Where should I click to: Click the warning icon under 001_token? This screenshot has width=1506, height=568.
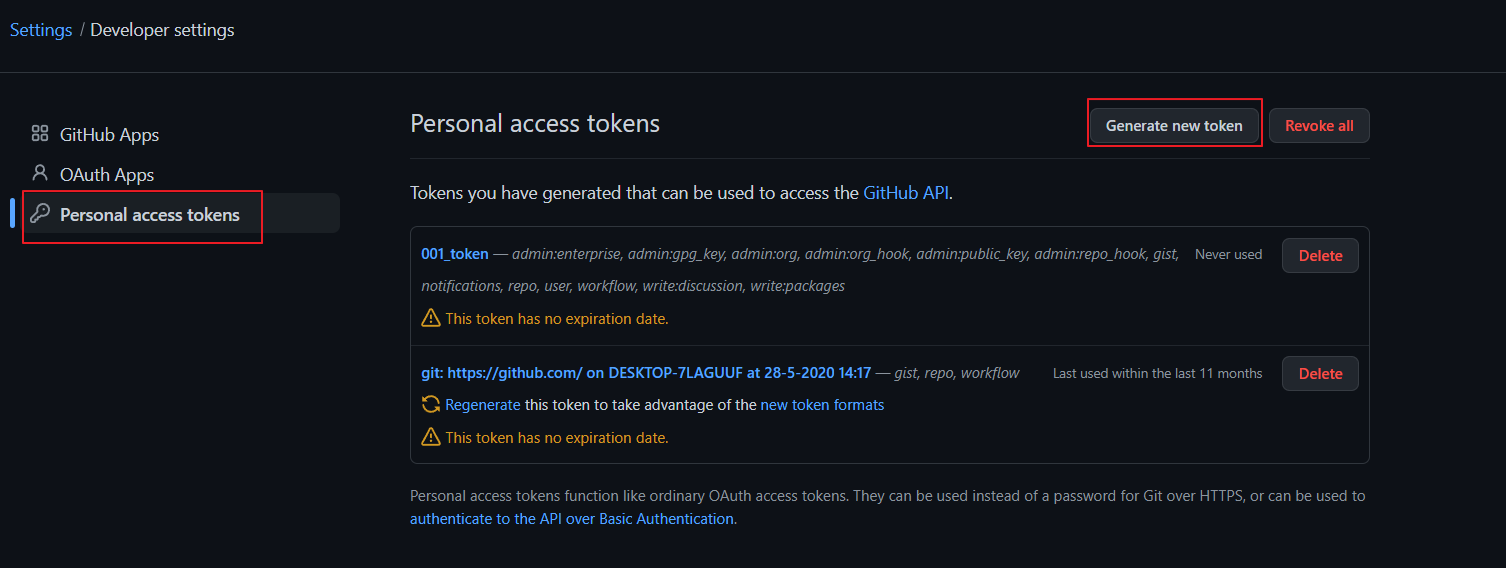[x=431, y=319]
